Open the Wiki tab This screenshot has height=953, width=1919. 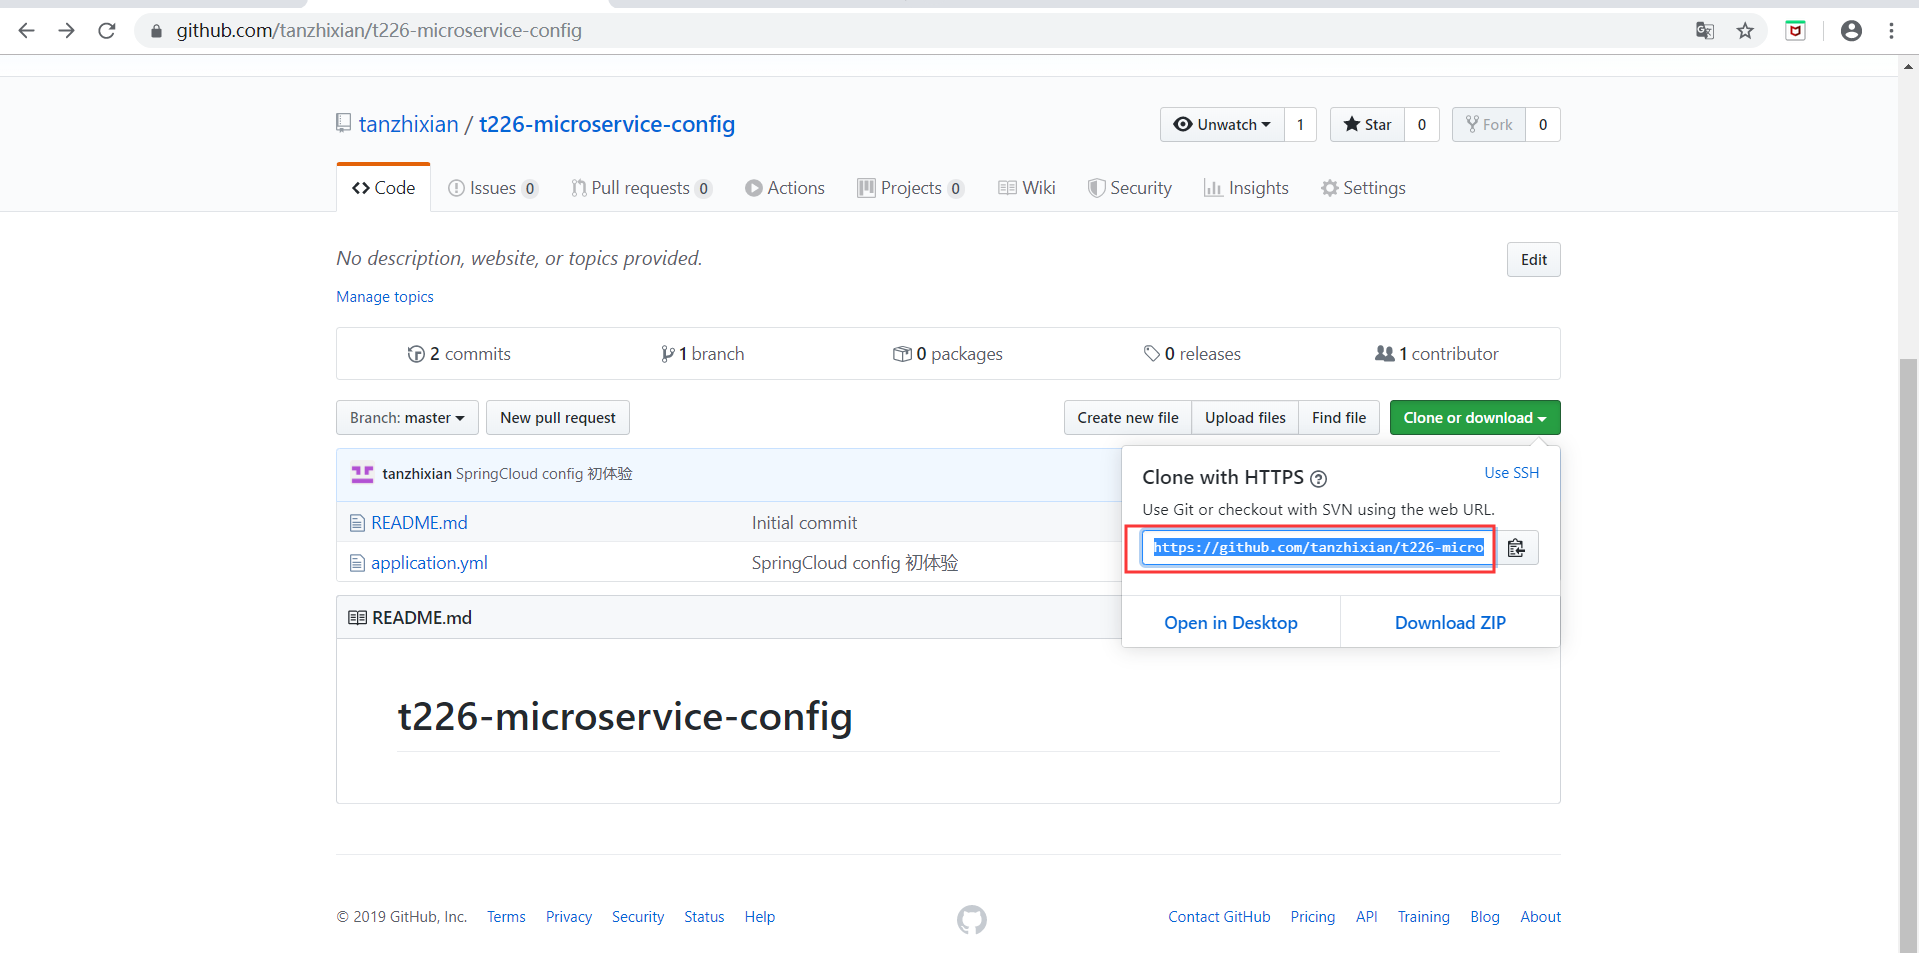(1027, 188)
